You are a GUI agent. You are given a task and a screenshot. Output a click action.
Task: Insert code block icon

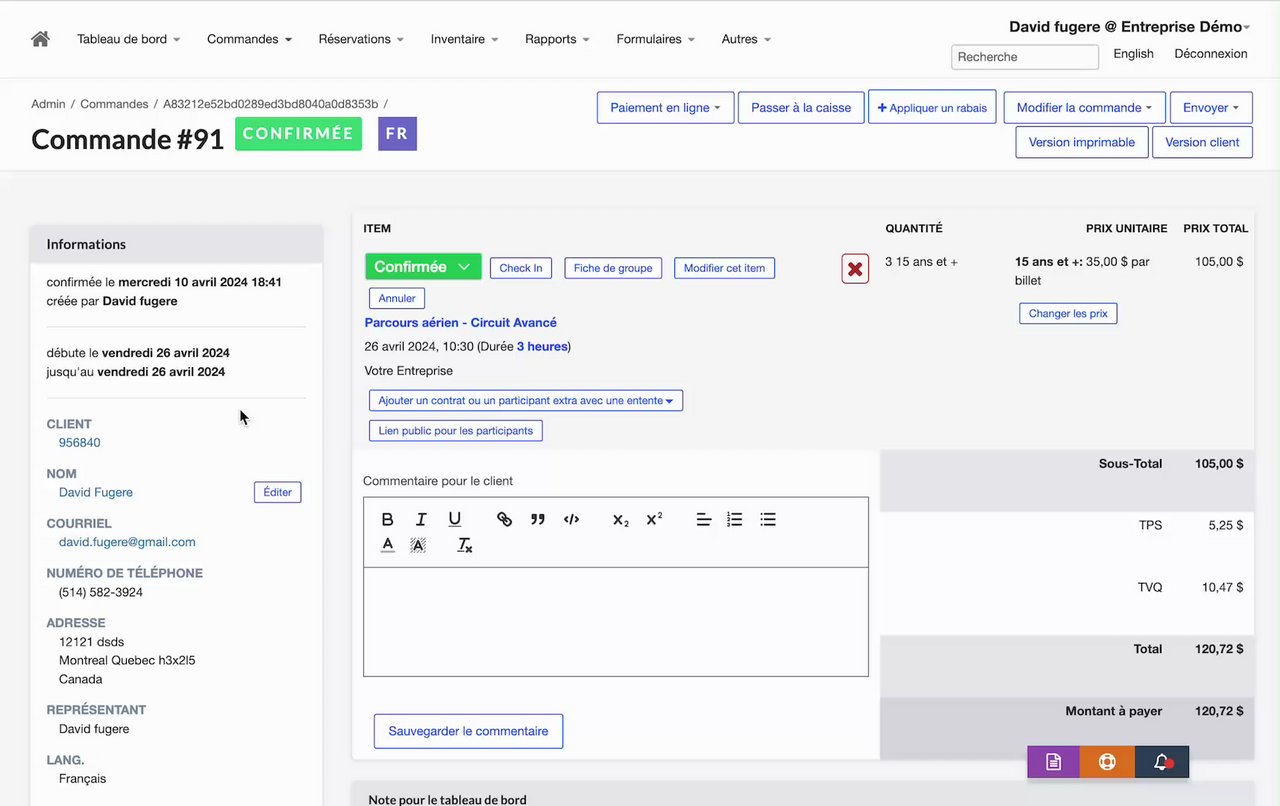[x=571, y=519]
